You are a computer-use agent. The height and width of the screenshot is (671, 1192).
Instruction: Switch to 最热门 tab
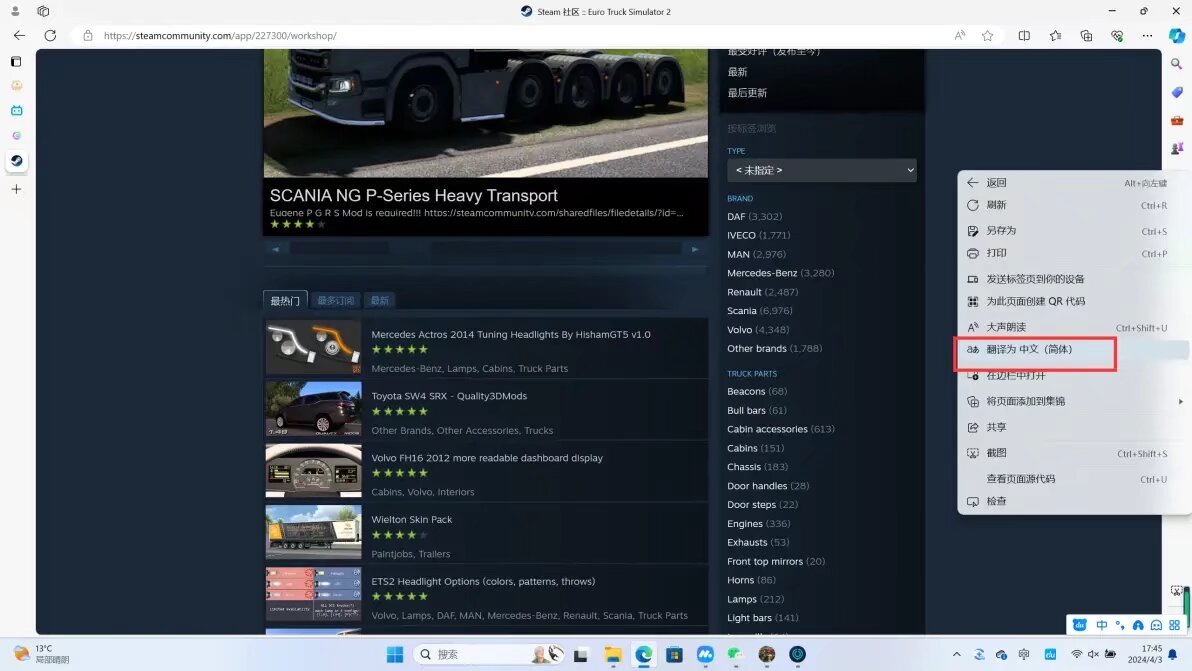[x=285, y=300]
